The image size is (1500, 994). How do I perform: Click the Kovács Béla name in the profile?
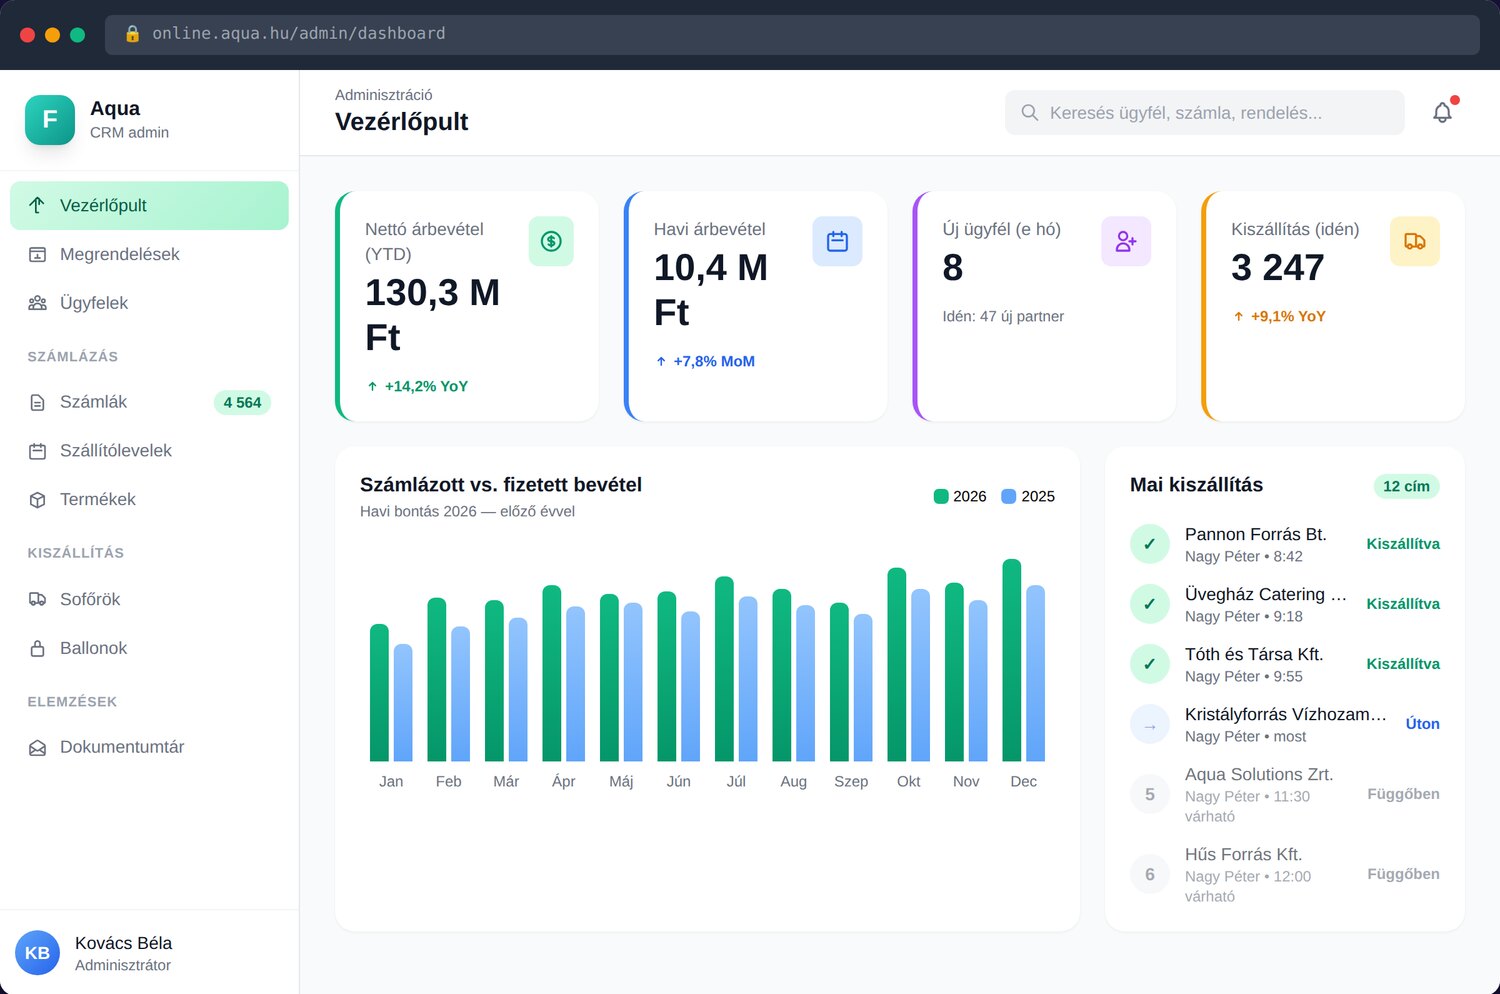[123, 943]
